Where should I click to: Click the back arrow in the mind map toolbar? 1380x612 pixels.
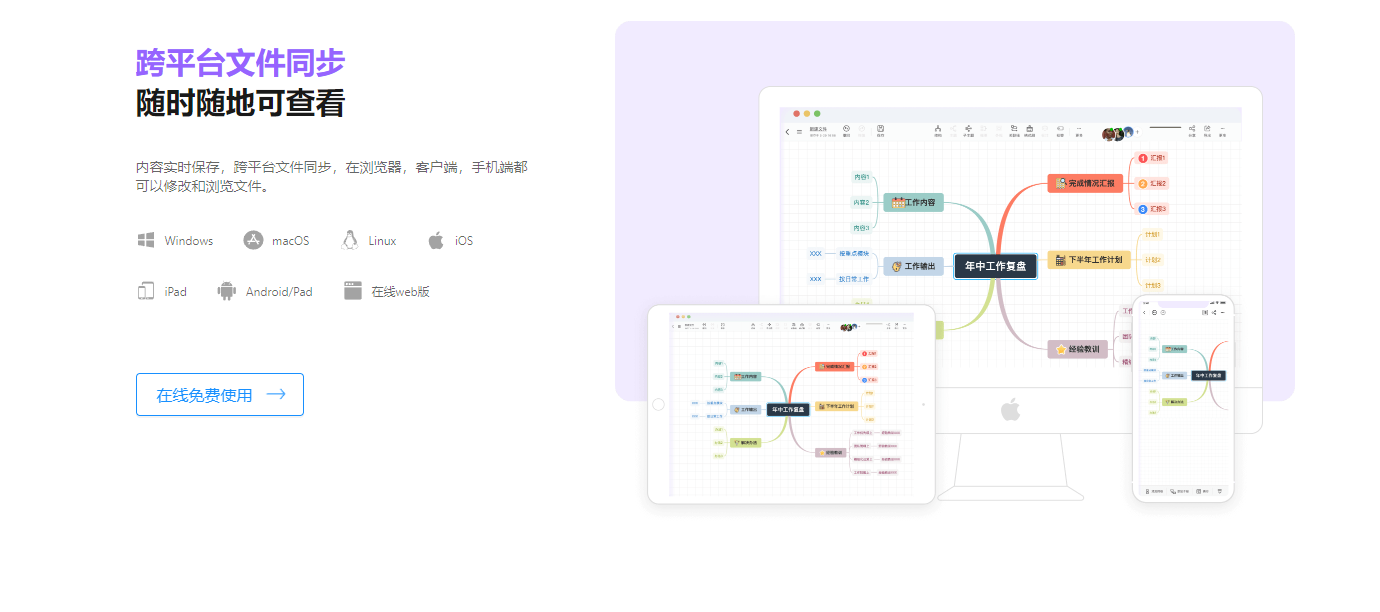pos(787,130)
